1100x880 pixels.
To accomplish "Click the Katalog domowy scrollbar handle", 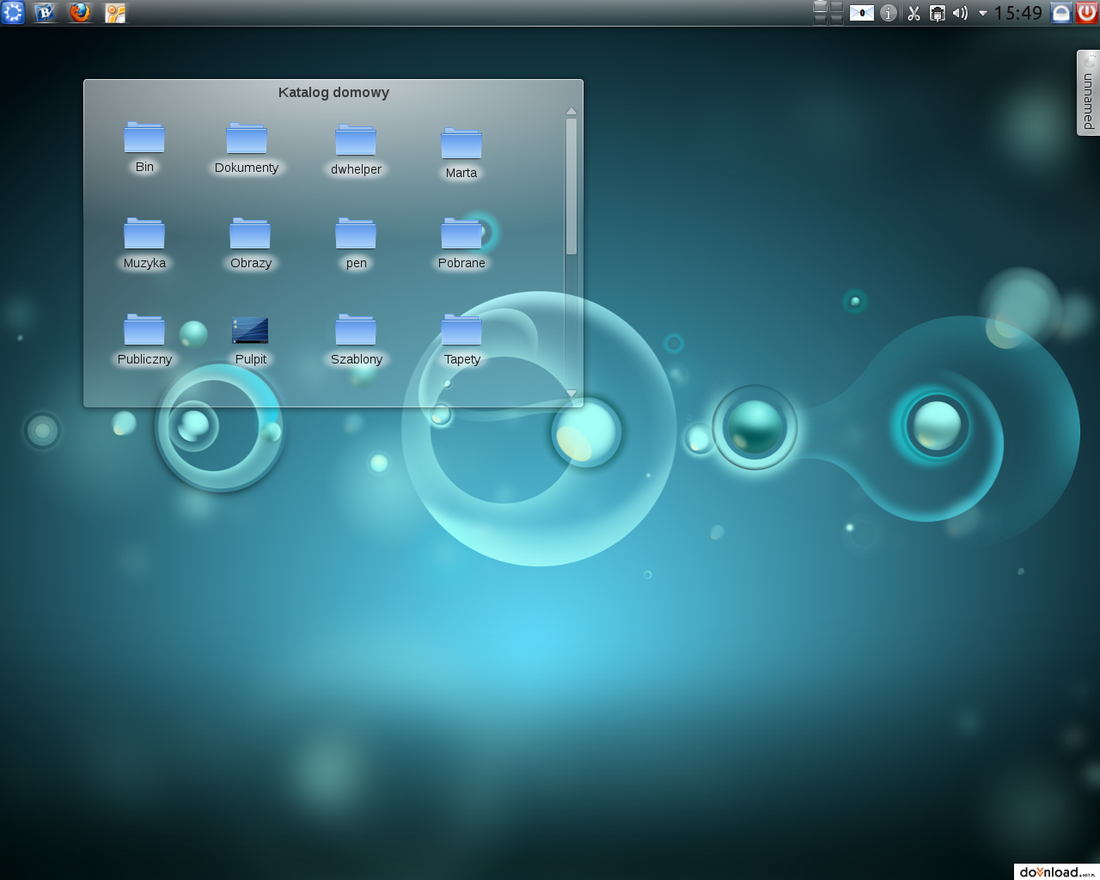I will pos(571,186).
